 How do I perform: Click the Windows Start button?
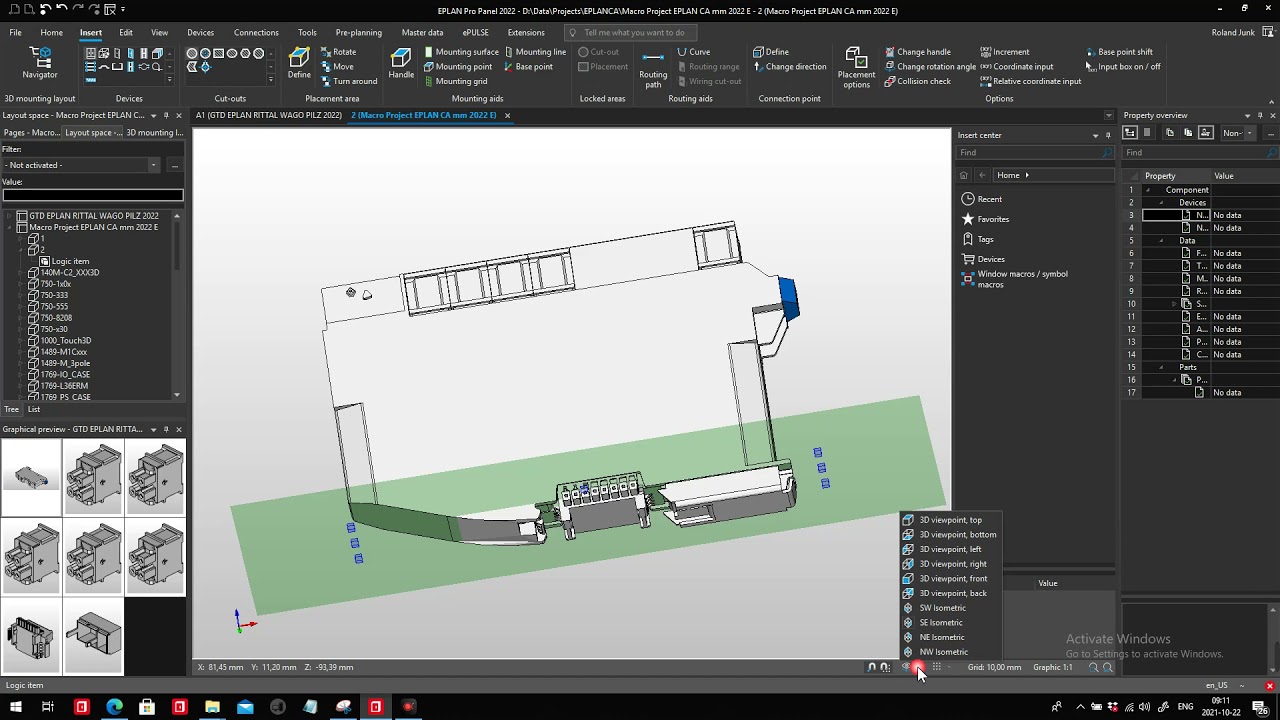point(16,707)
